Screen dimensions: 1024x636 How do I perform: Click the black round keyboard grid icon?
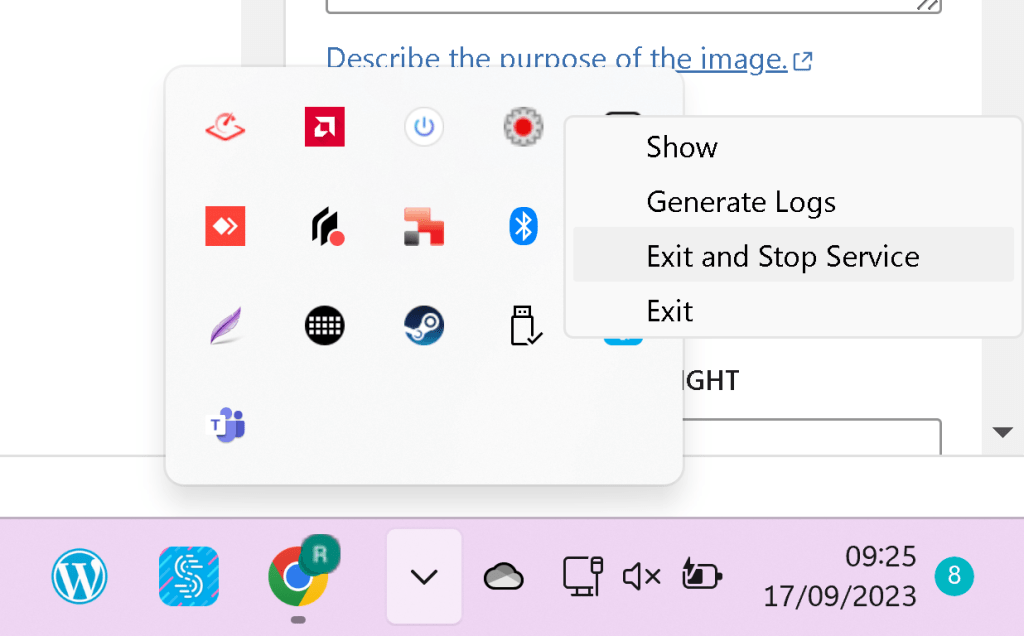[325, 325]
